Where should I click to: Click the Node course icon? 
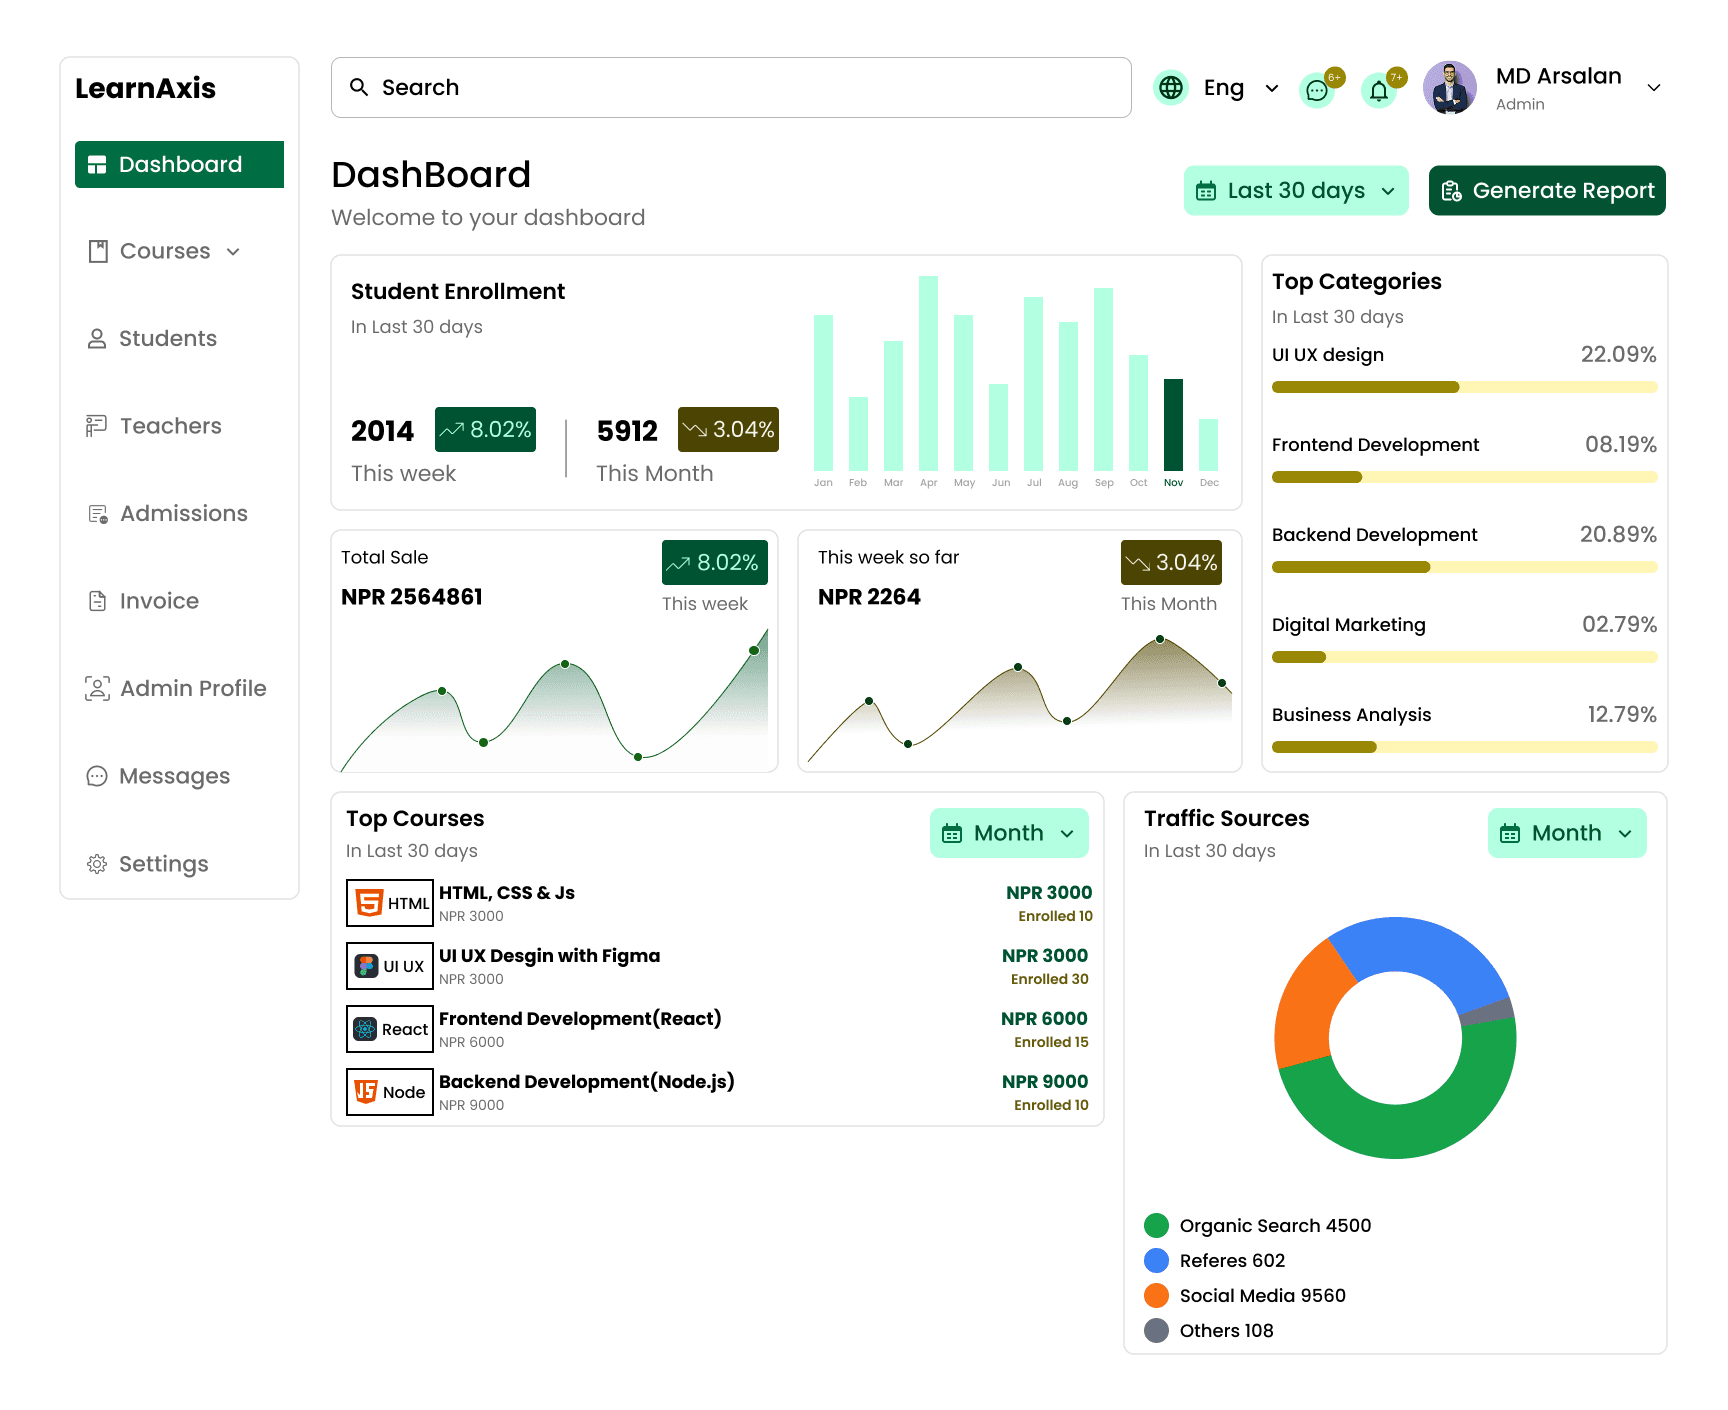tap(390, 1092)
